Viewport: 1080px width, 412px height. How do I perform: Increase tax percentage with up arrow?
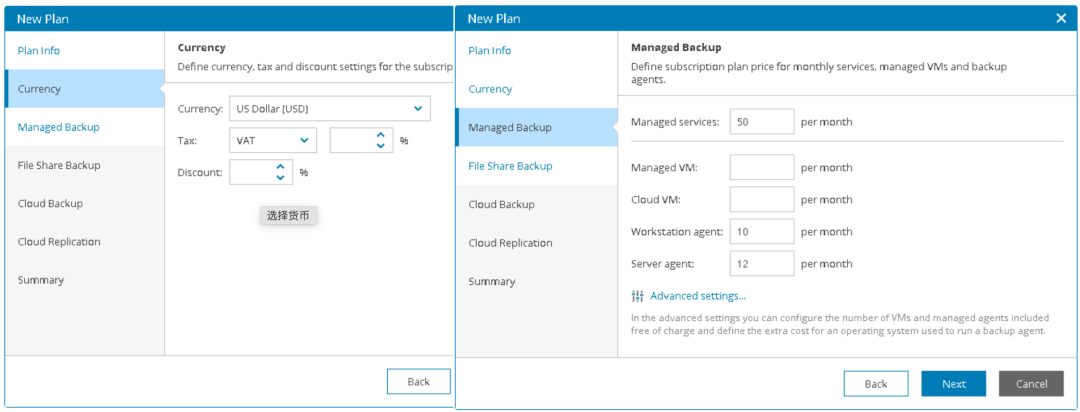pos(380,135)
